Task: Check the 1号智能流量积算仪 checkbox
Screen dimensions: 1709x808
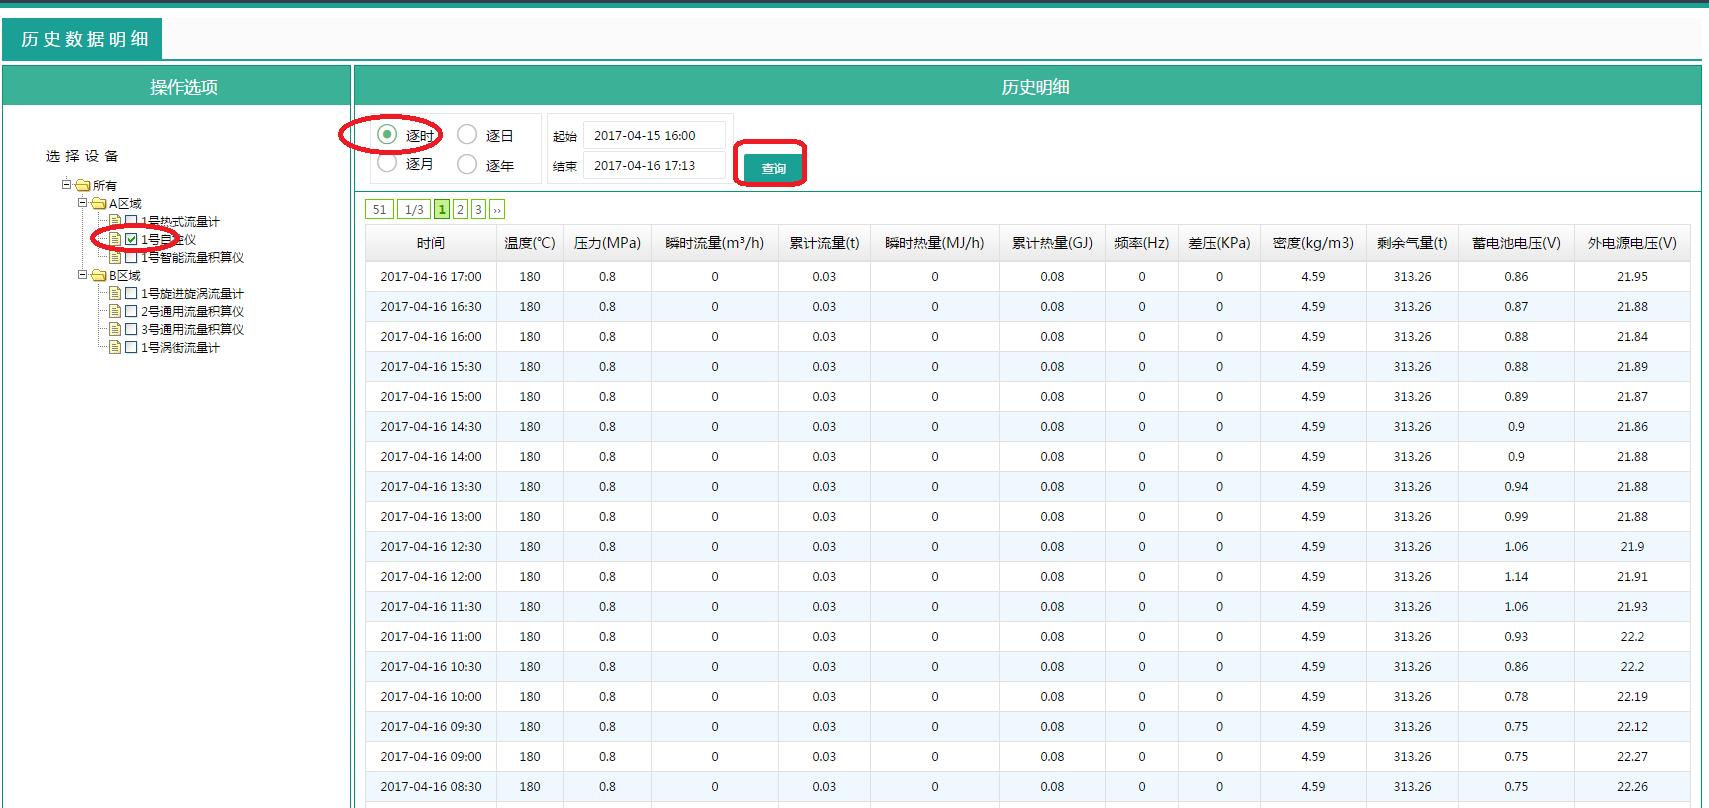Action: pyautogui.click(x=131, y=257)
